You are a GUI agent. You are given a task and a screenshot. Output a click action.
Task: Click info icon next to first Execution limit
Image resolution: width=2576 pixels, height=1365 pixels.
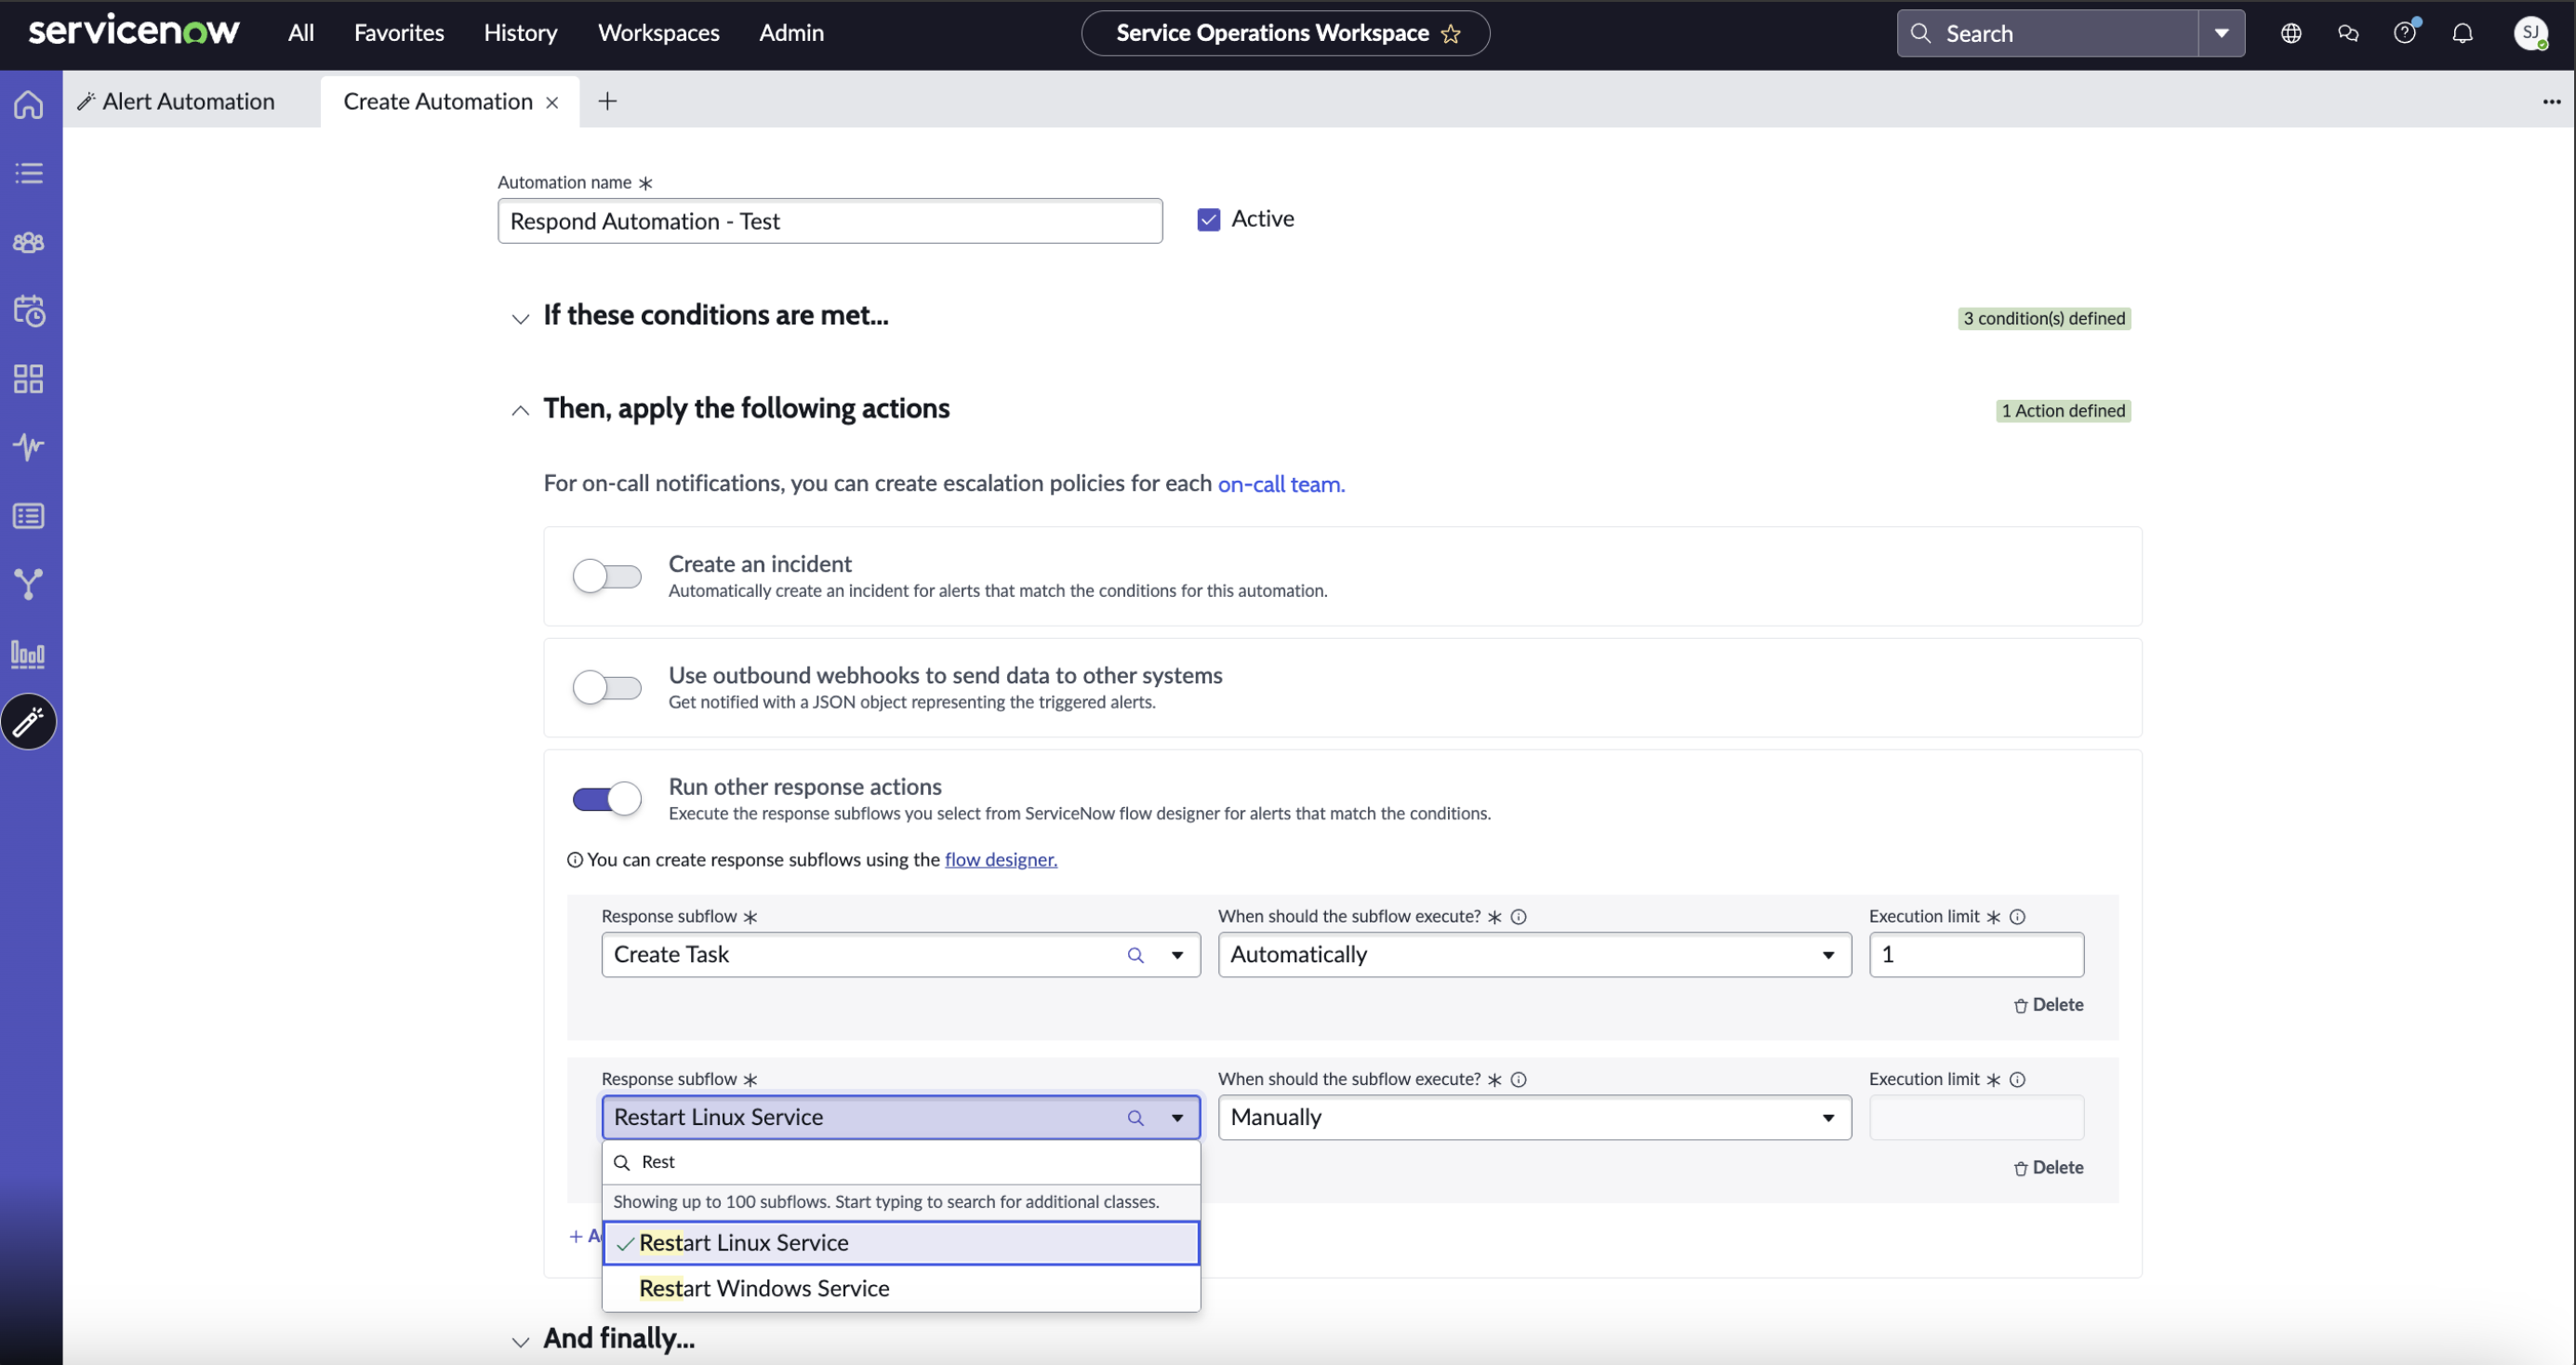pyautogui.click(x=2017, y=917)
